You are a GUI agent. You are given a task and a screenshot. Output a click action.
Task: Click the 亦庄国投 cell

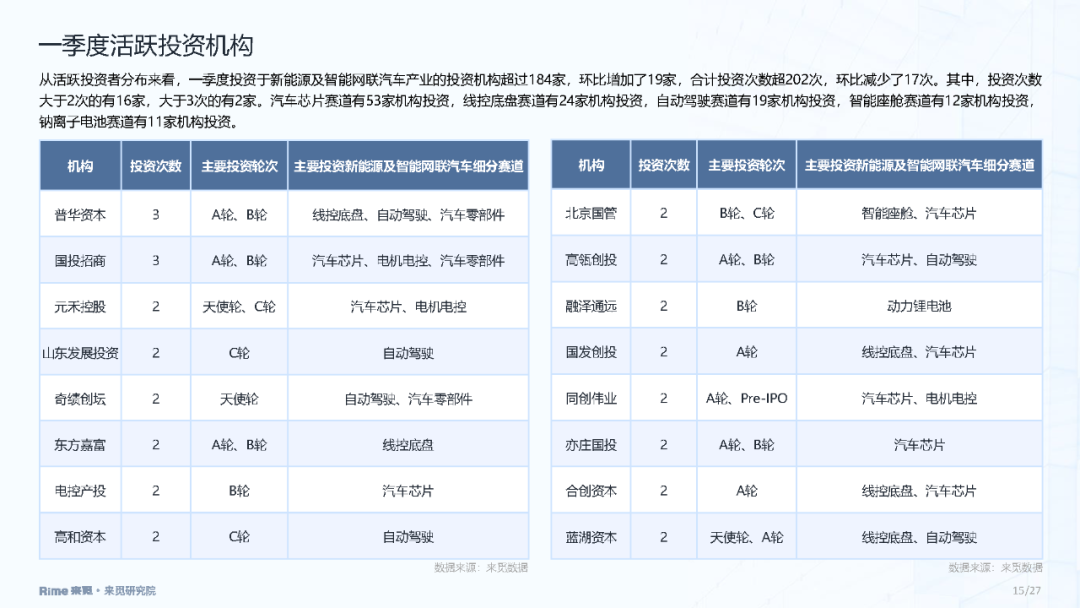pos(591,445)
